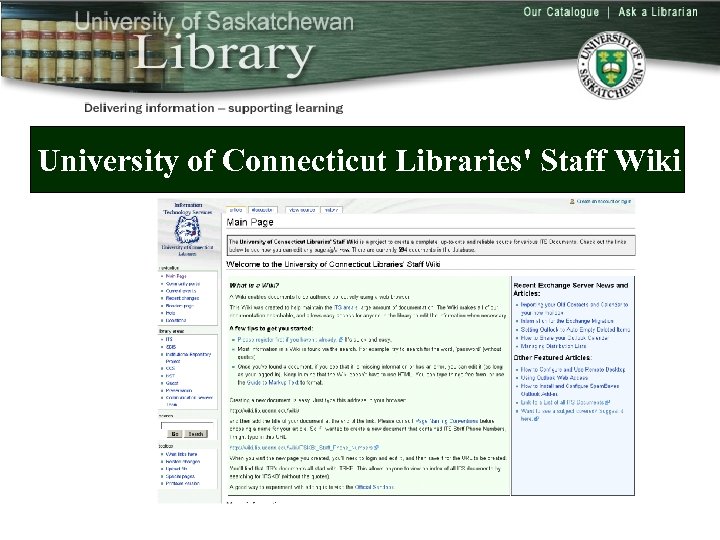720x540 pixels.
Task: Select the article tab
Action: coord(236,210)
